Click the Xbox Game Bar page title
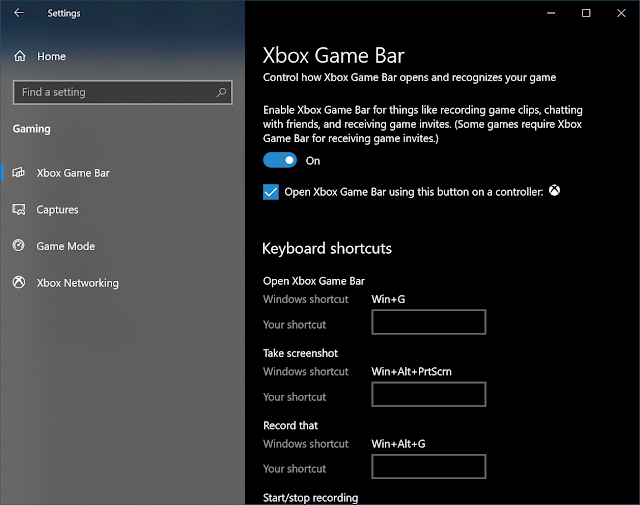 pos(333,56)
